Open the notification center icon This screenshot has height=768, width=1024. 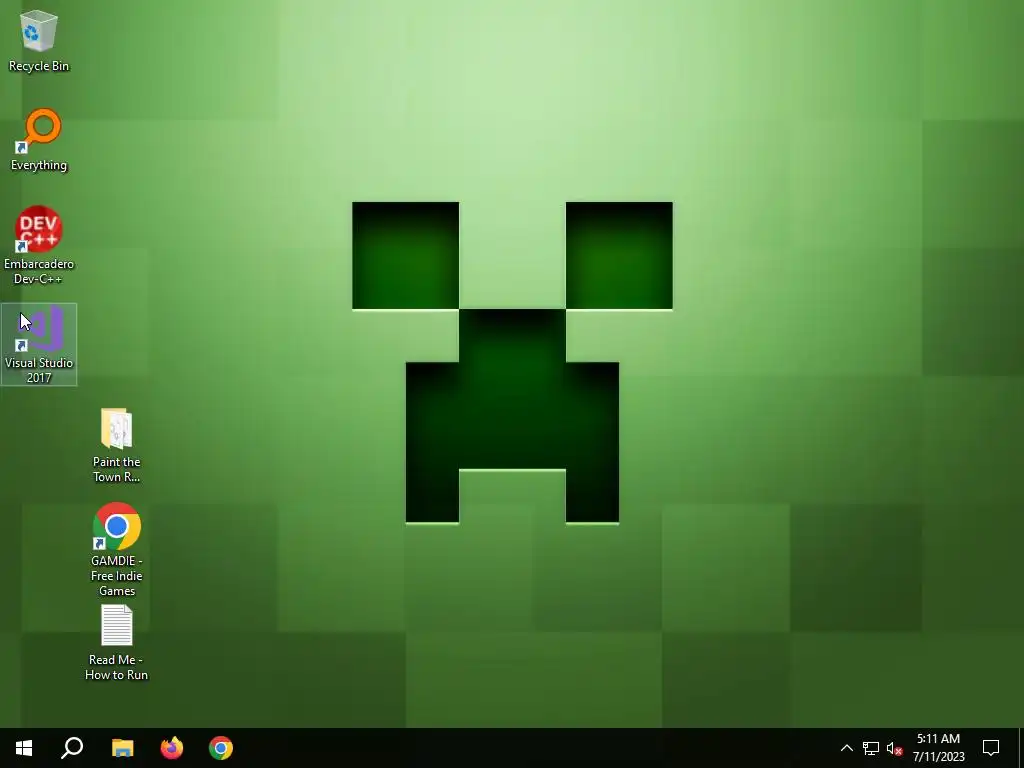pos(991,748)
